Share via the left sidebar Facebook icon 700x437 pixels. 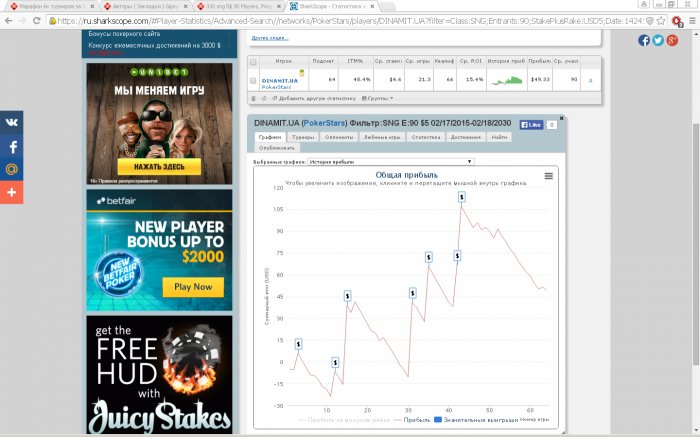(12, 146)
